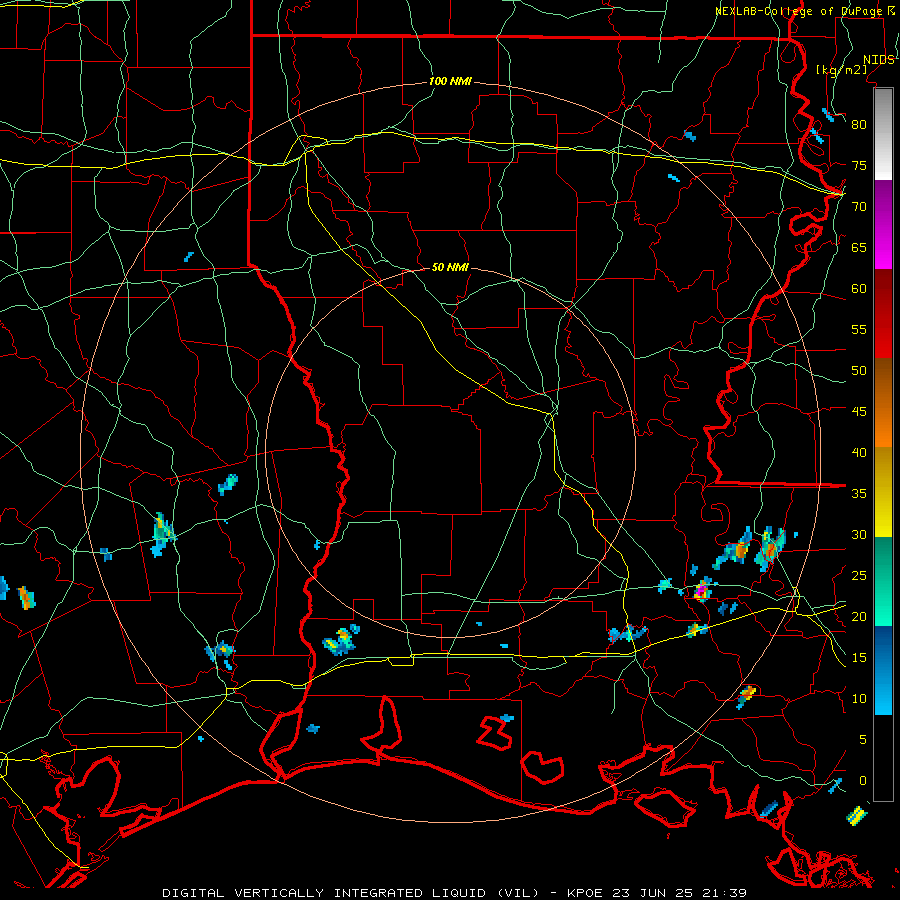This screenshot has height=900, width=900.
Task: Click the yellow segment of the color bar
Action: coord(883,492)
